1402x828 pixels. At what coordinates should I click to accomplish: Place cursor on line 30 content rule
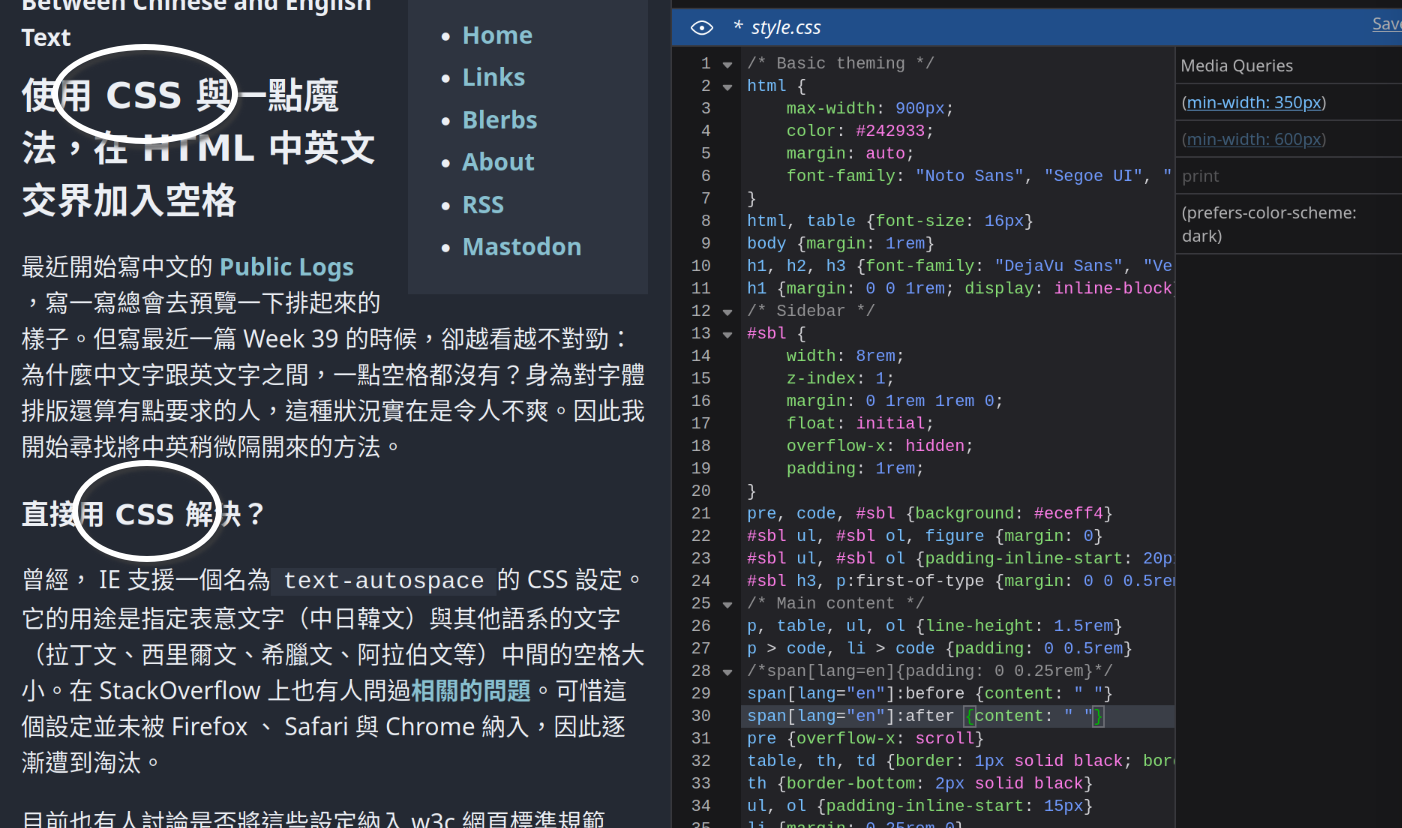tap(925, 716)
